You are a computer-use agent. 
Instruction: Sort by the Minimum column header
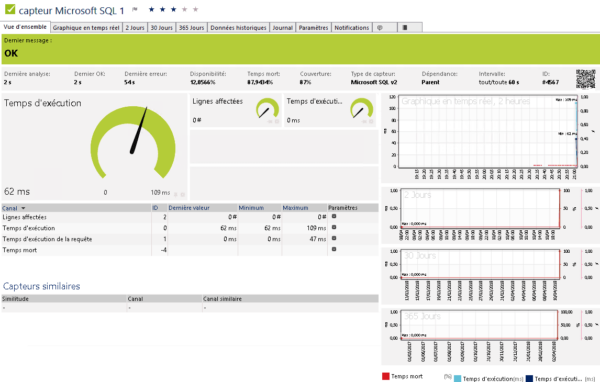(251, 208)
